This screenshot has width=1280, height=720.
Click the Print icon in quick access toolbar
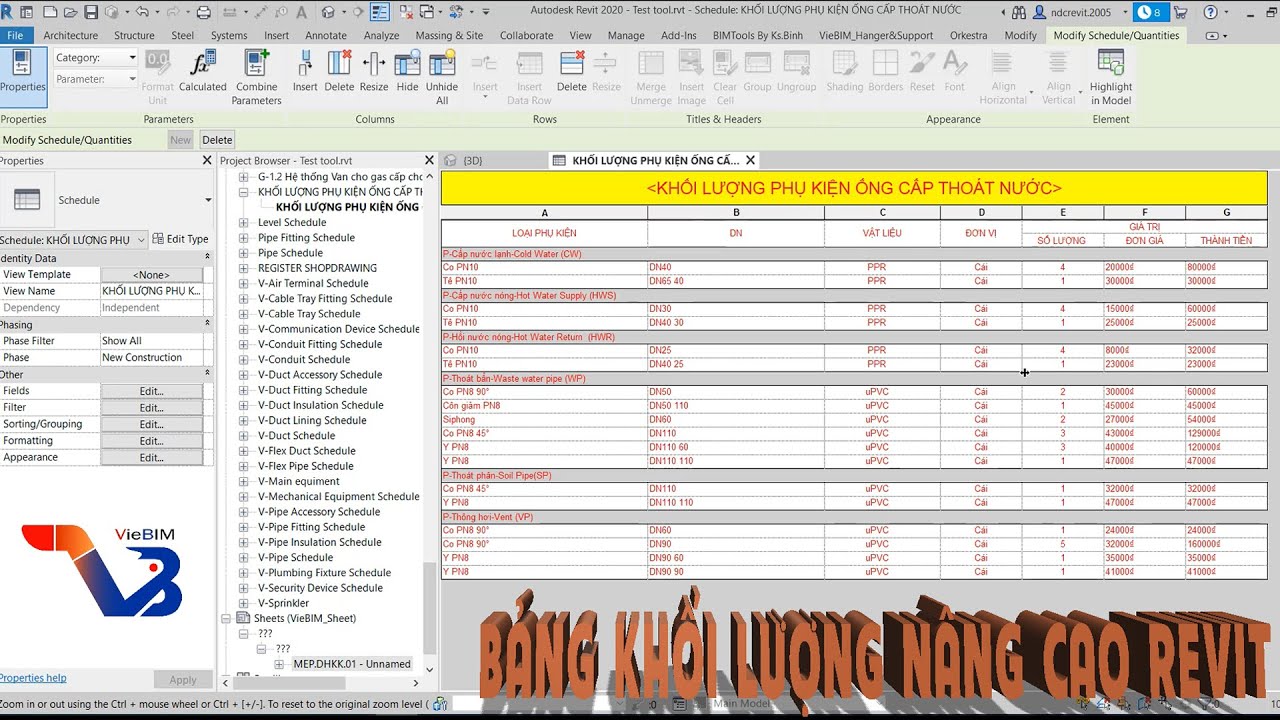(204, 12)
